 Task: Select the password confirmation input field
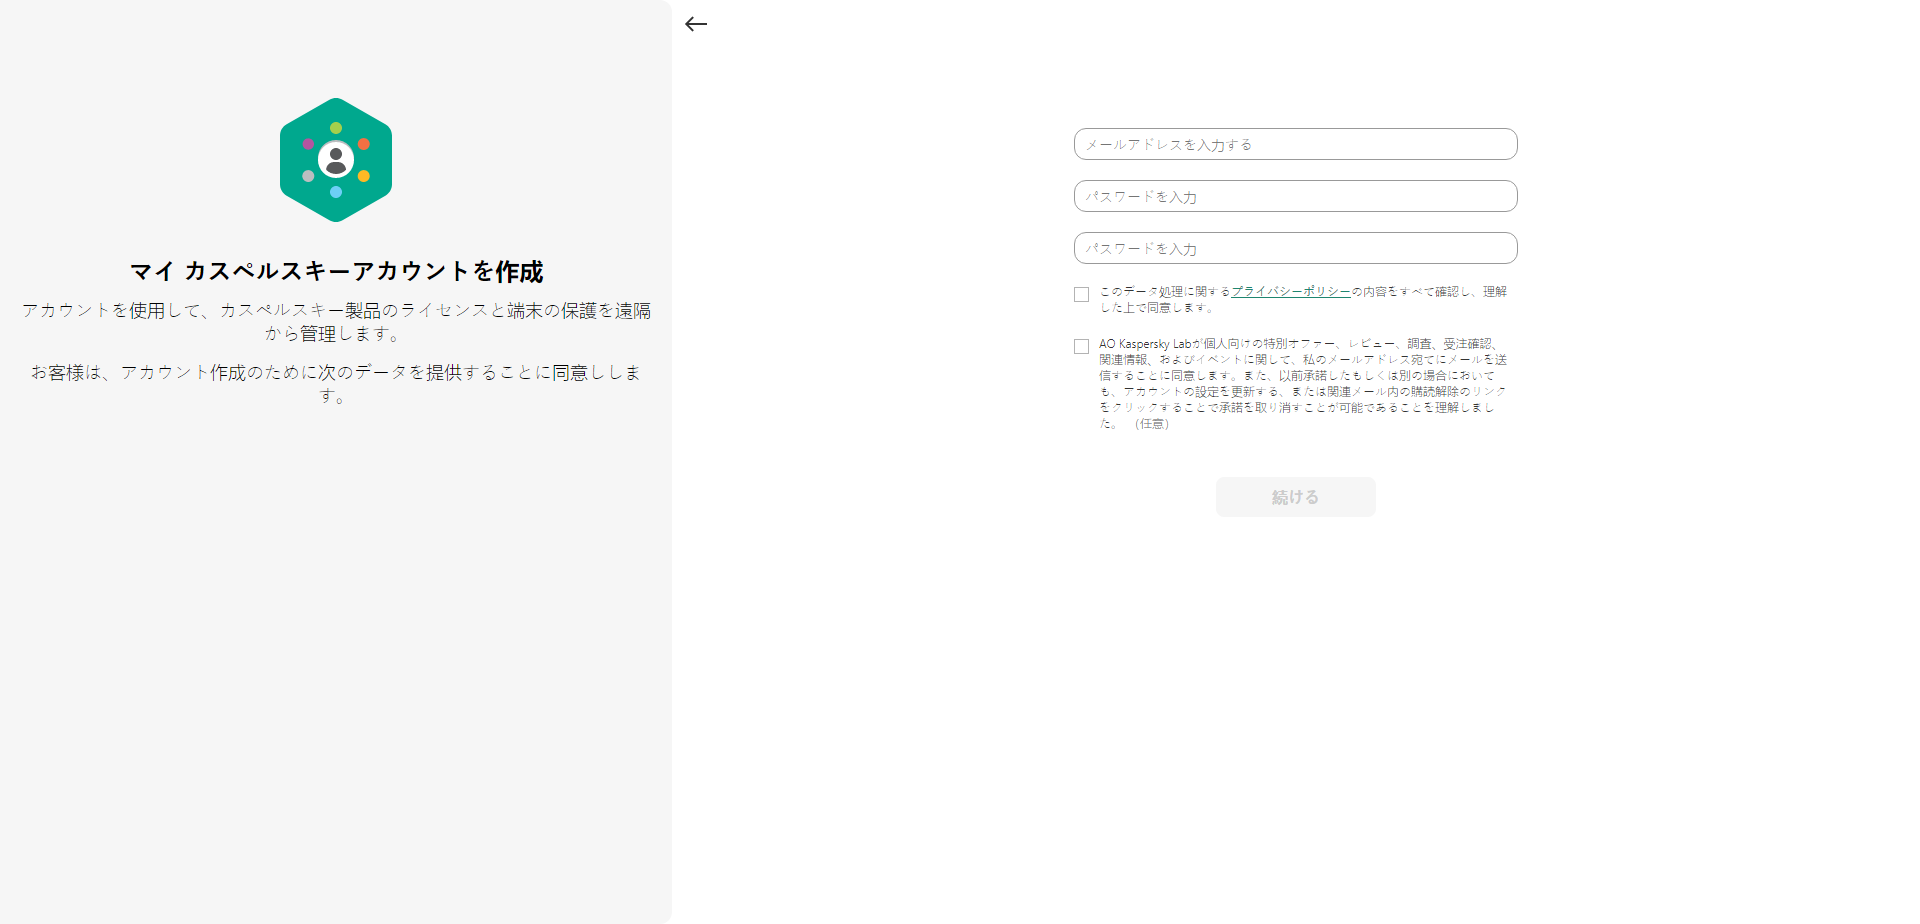point(1295,248)
